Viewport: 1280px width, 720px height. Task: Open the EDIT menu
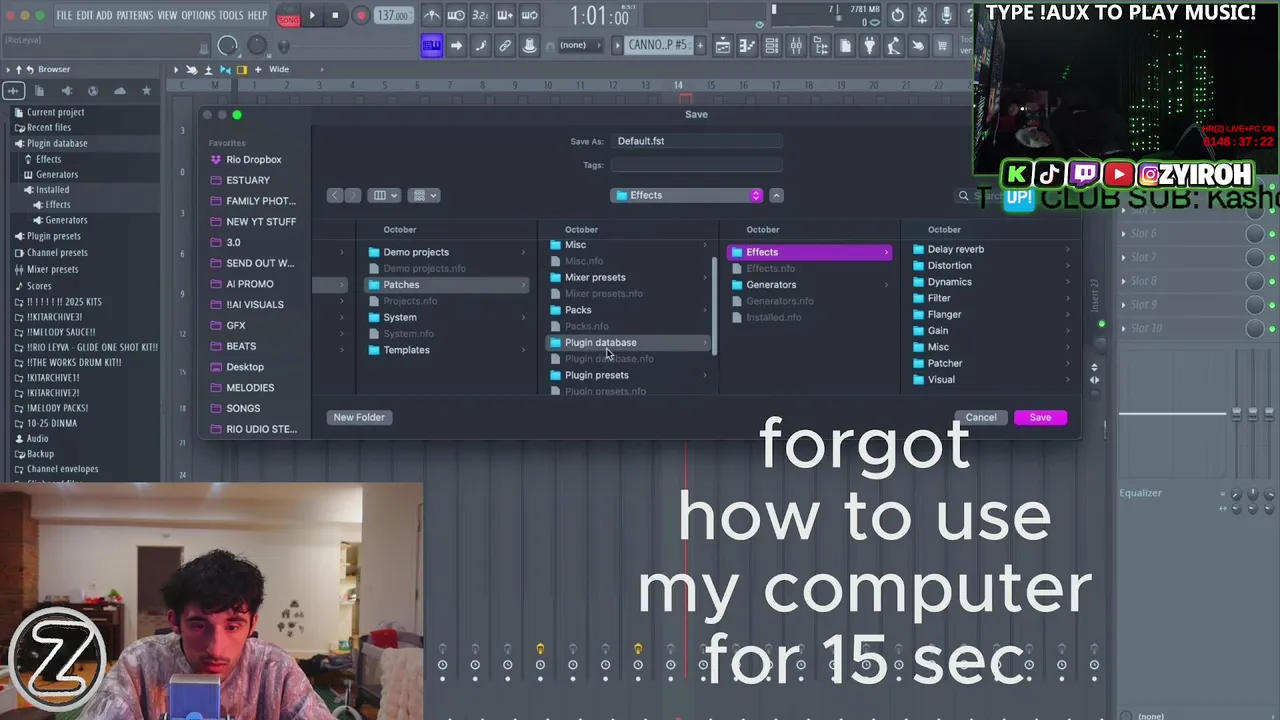point(84,15)
